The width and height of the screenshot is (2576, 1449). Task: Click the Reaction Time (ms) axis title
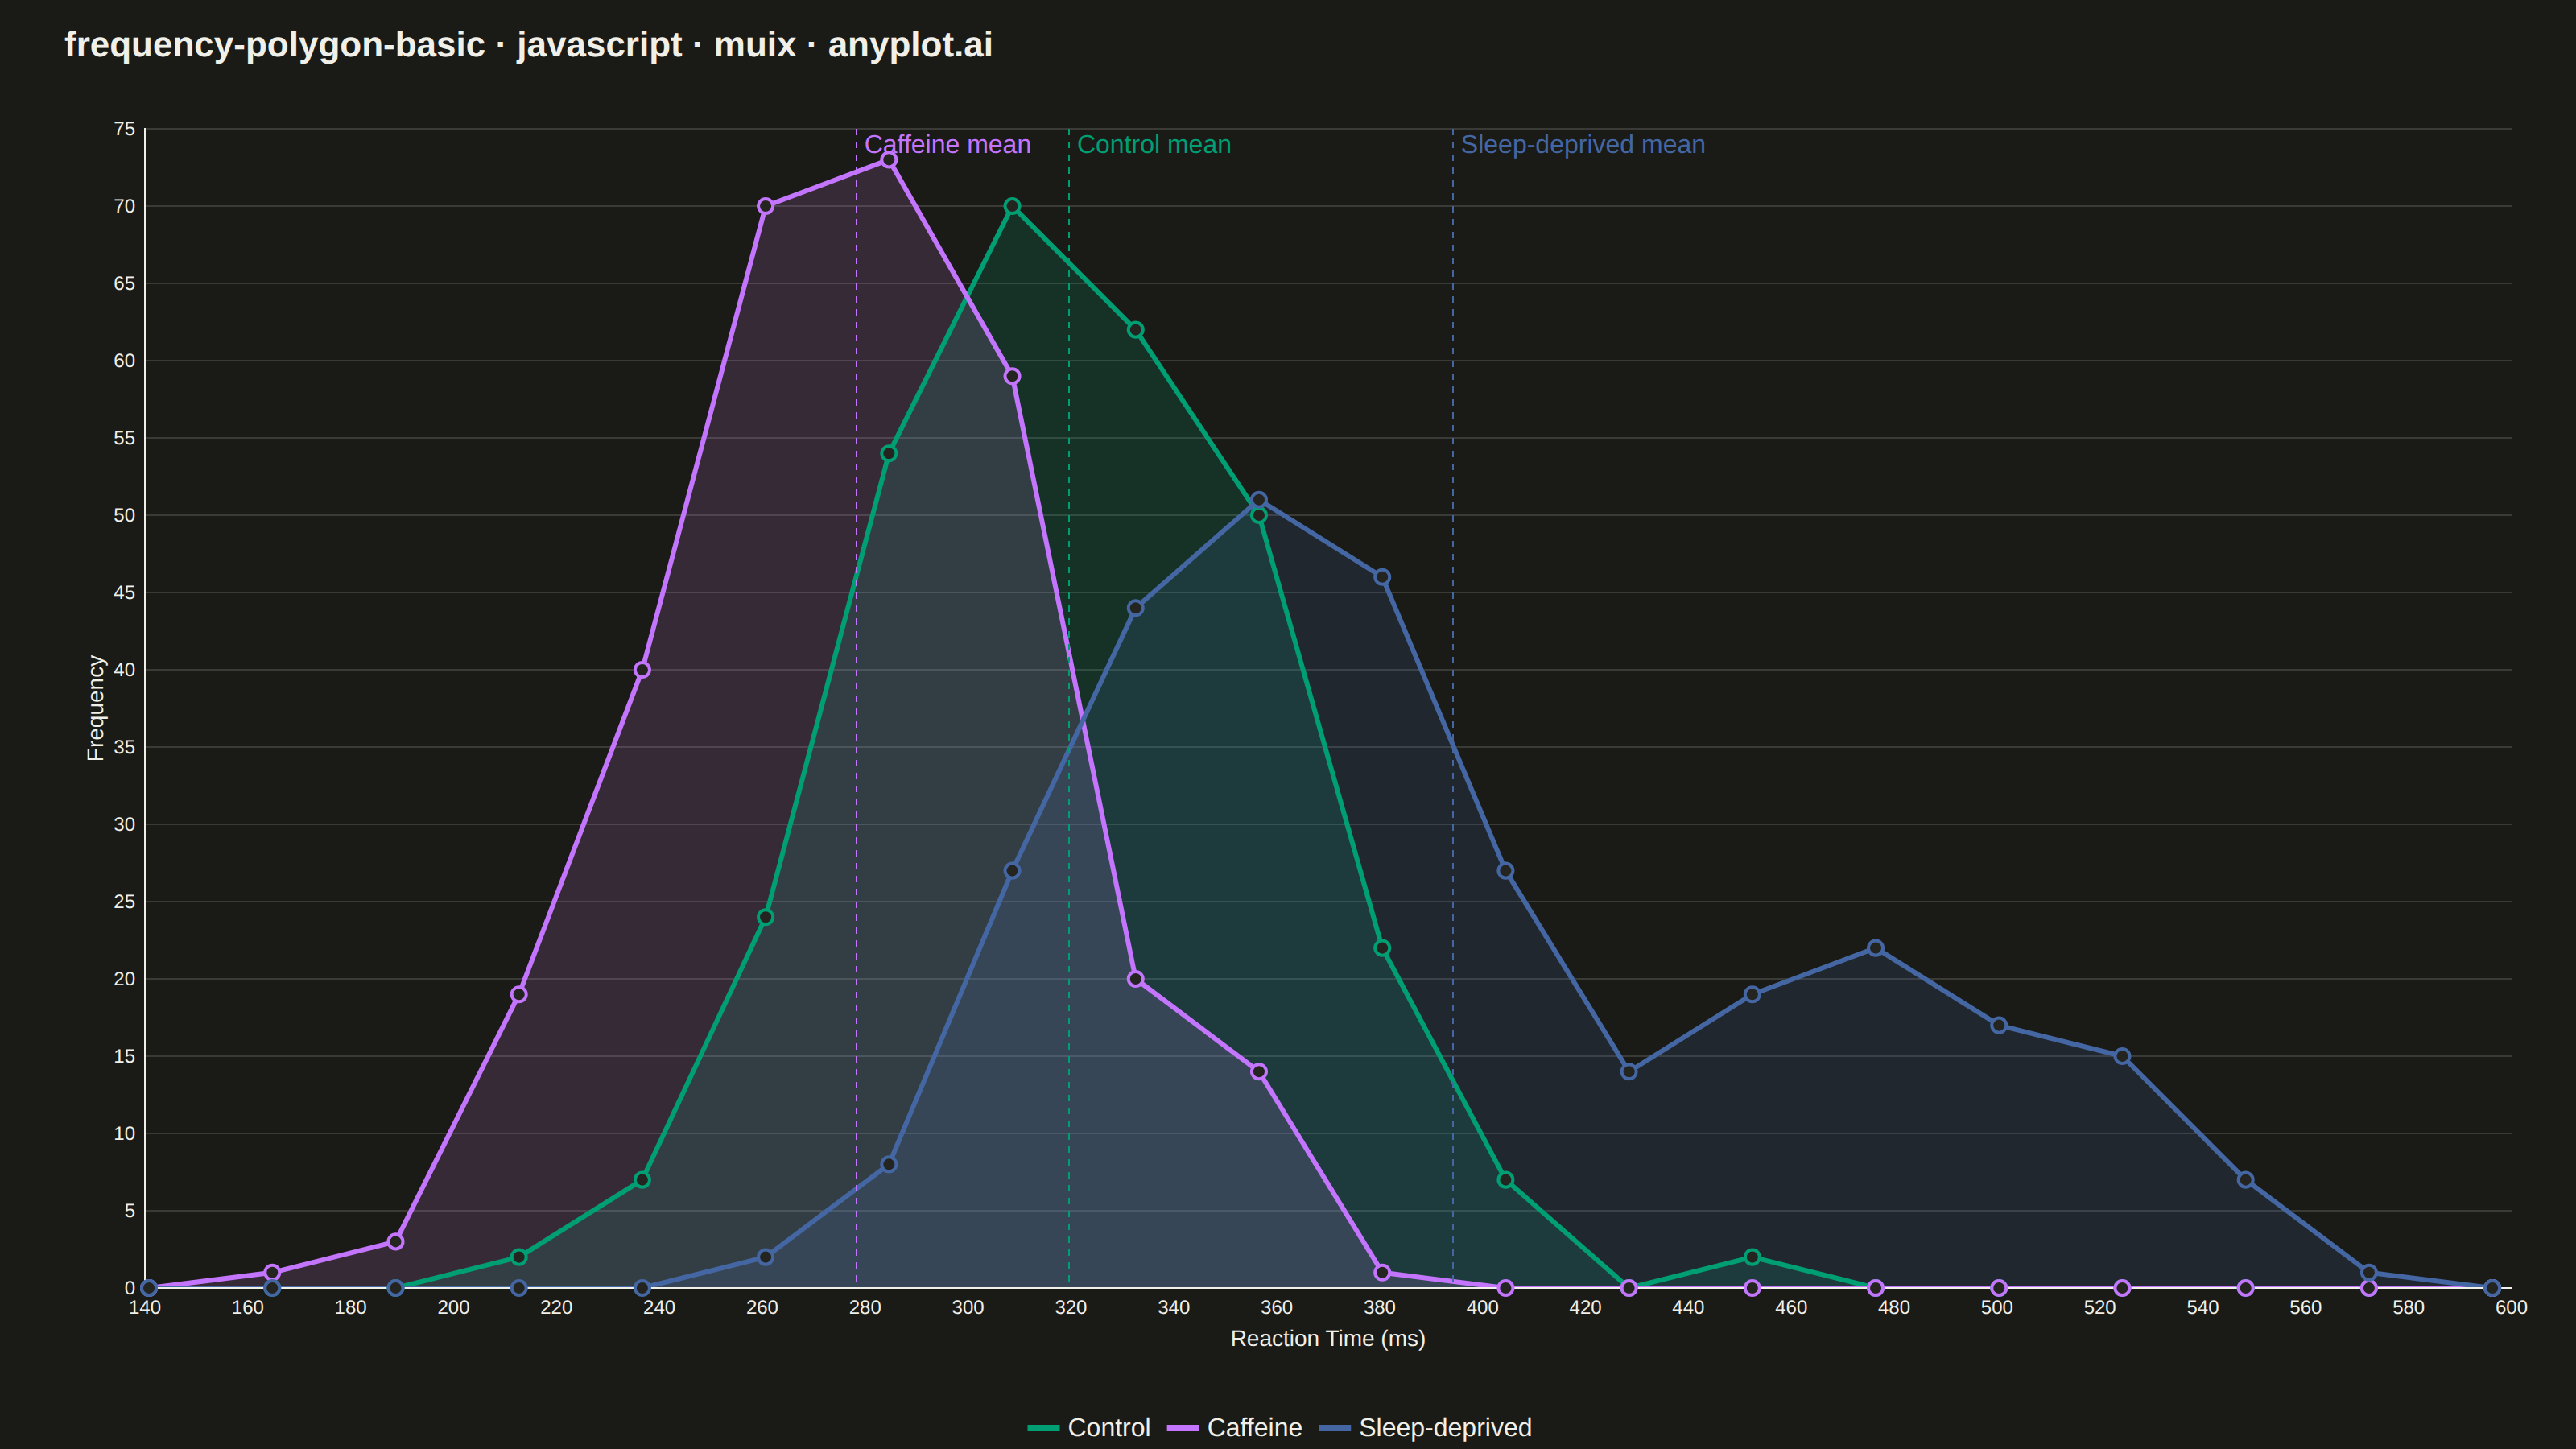(x=1328, y=1338)
